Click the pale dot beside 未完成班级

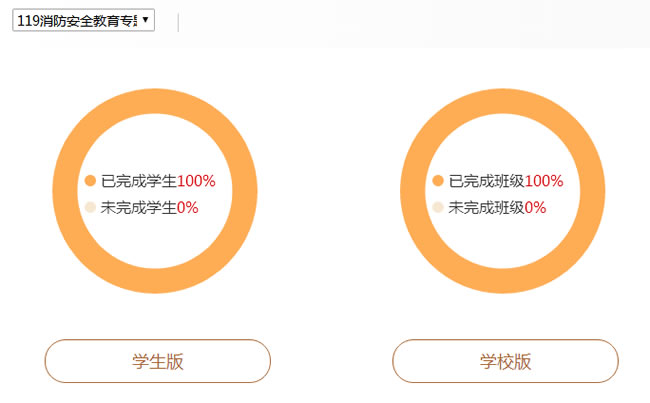(x=438, y=207)
